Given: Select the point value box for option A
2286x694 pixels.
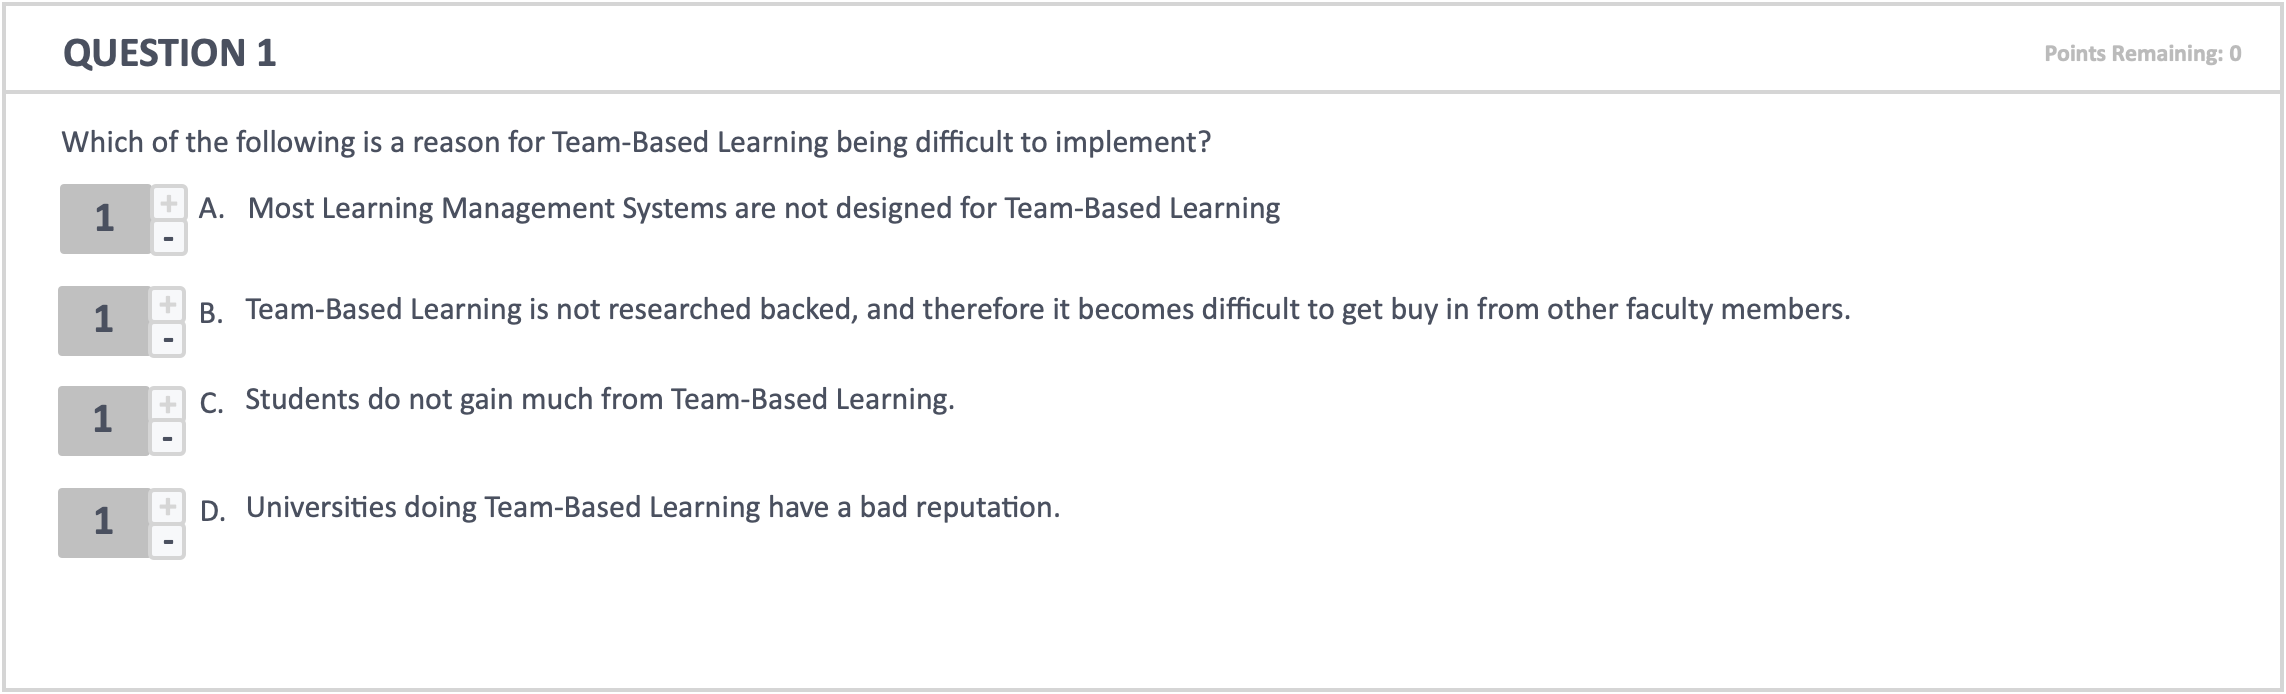Looking at the screenshot, I should [105, 219].
